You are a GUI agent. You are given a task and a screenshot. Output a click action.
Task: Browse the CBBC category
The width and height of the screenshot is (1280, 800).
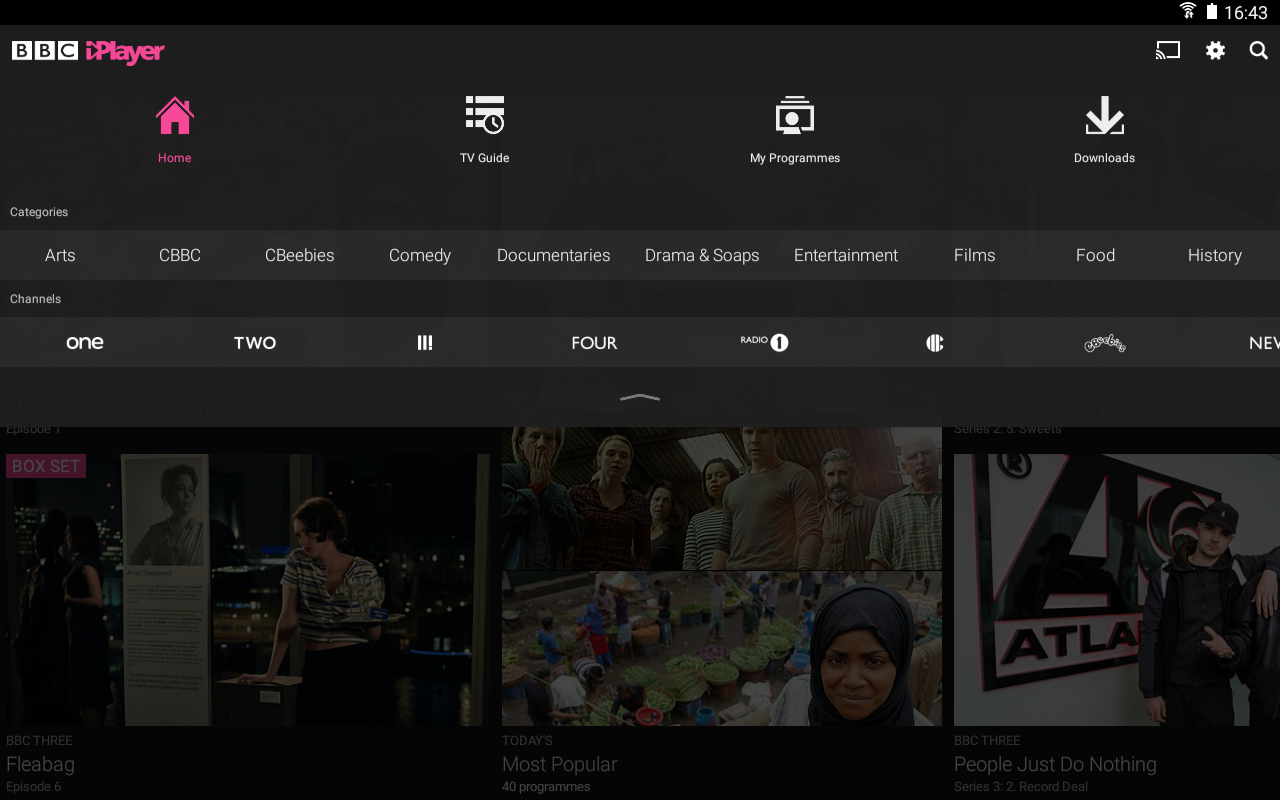180,255
